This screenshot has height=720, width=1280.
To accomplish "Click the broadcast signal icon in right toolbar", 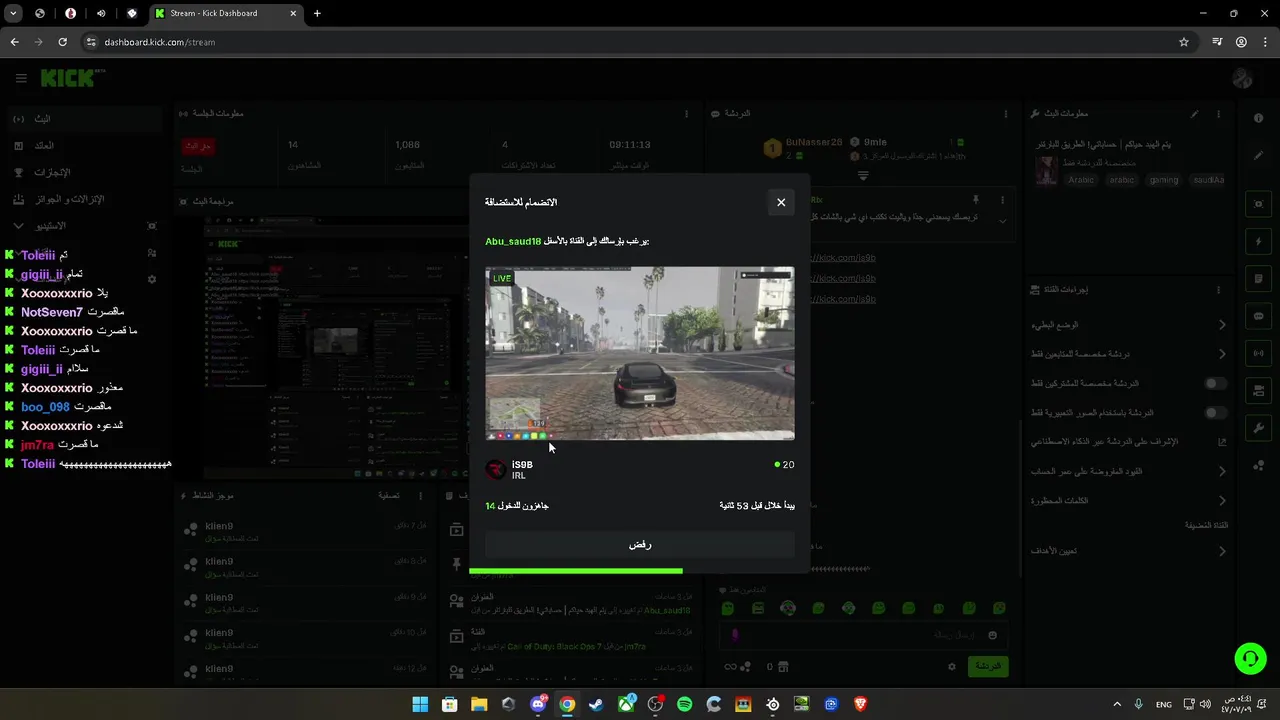I will 1259,353.
